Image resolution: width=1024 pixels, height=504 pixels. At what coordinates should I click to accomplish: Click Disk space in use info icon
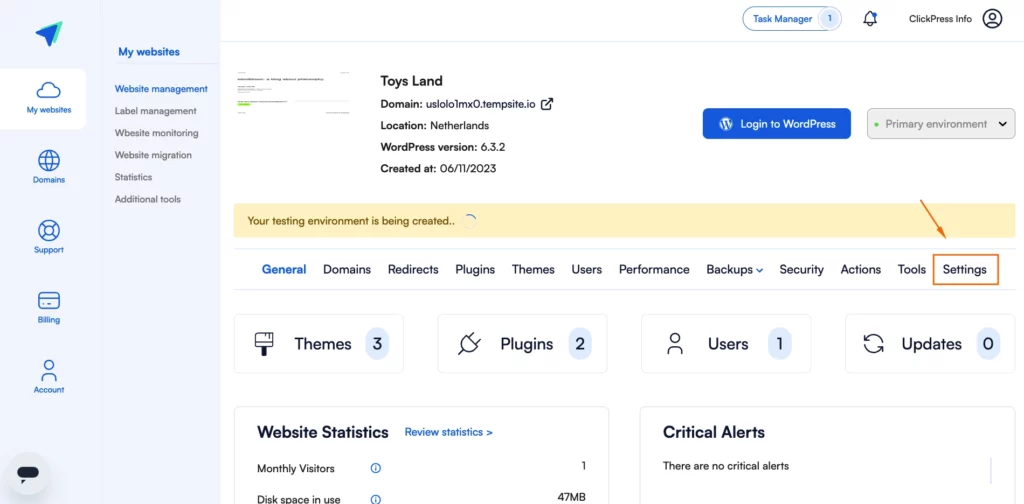[x=376, y=499]
